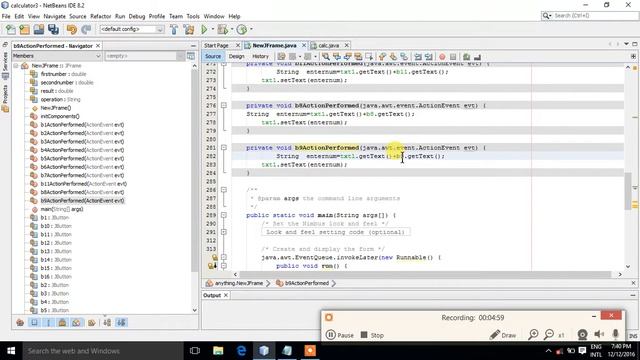Click the Find Selection magnifier in editor toolbar
The width and height of the screenshot is (640, 360).
[x=326, y=57]
